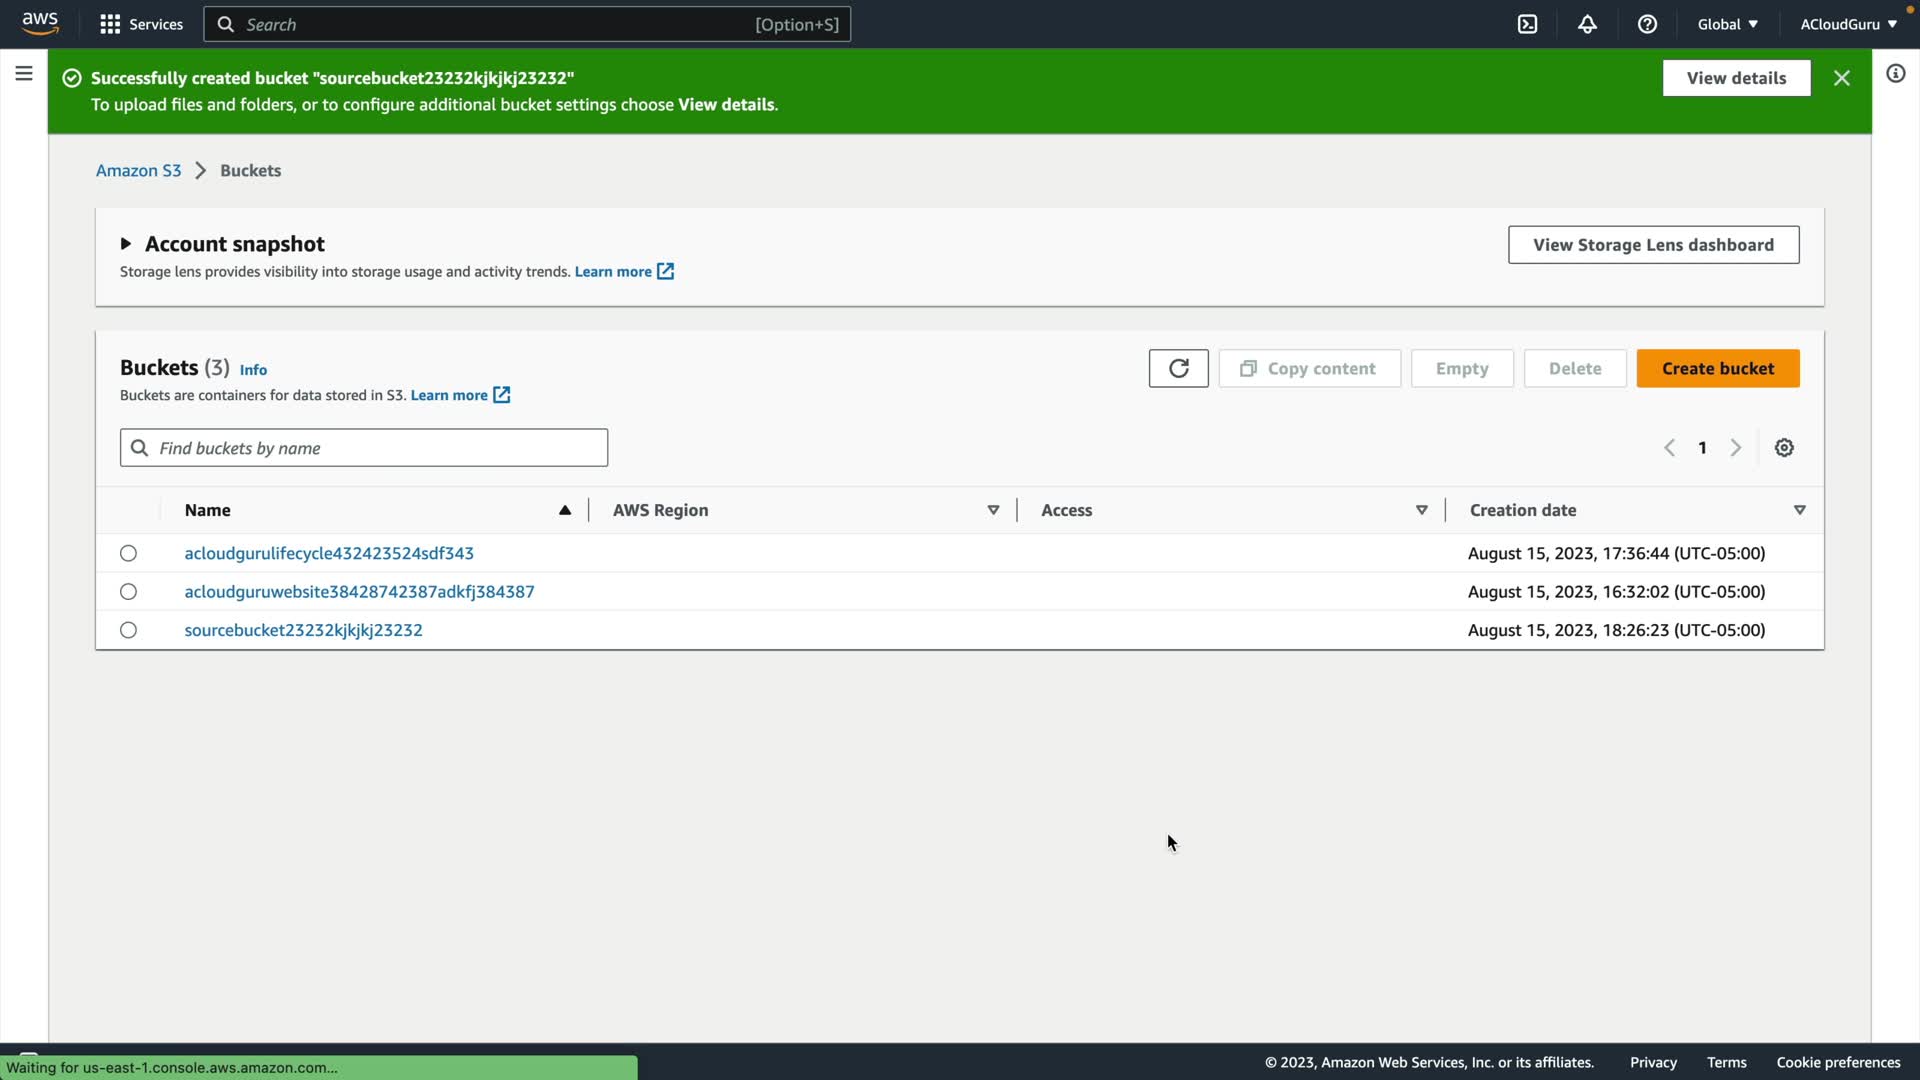Open the info panel icon
1920x1080 pixels.
[x=1895, y=73]
